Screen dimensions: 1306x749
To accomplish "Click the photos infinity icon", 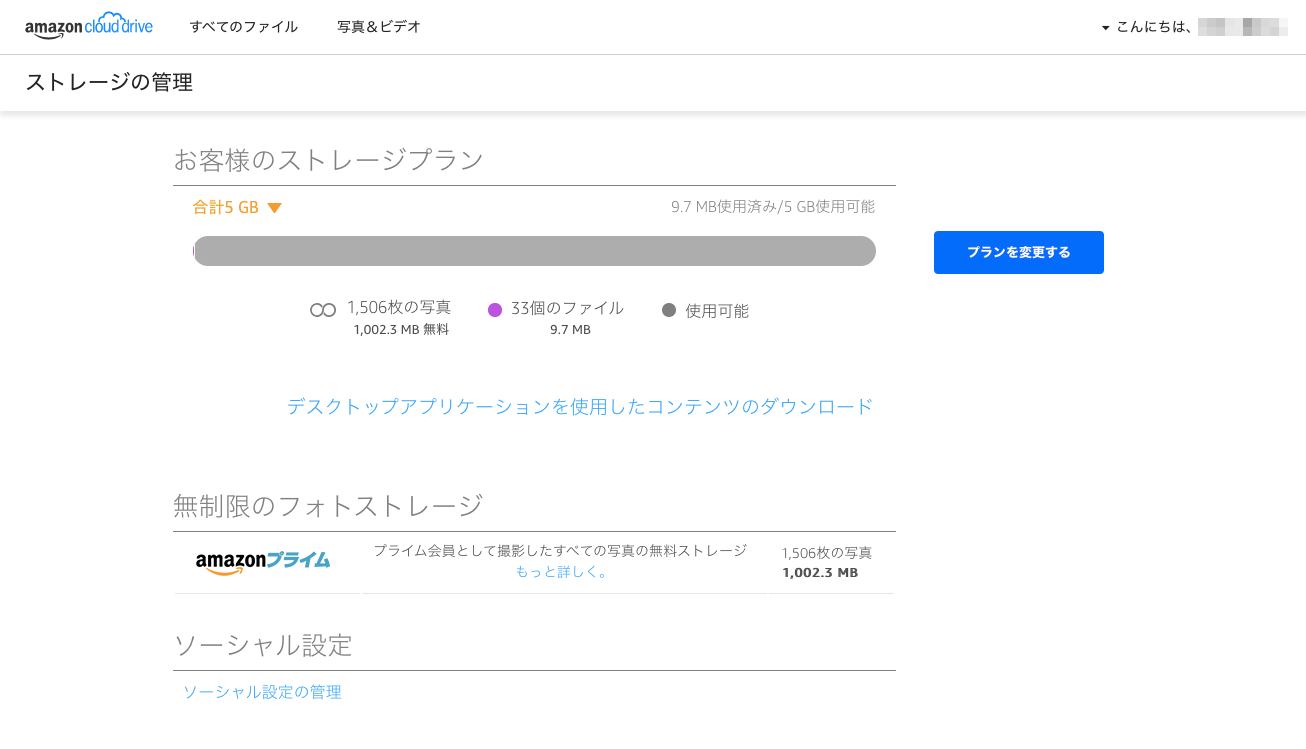I will (x=323, y=310).
